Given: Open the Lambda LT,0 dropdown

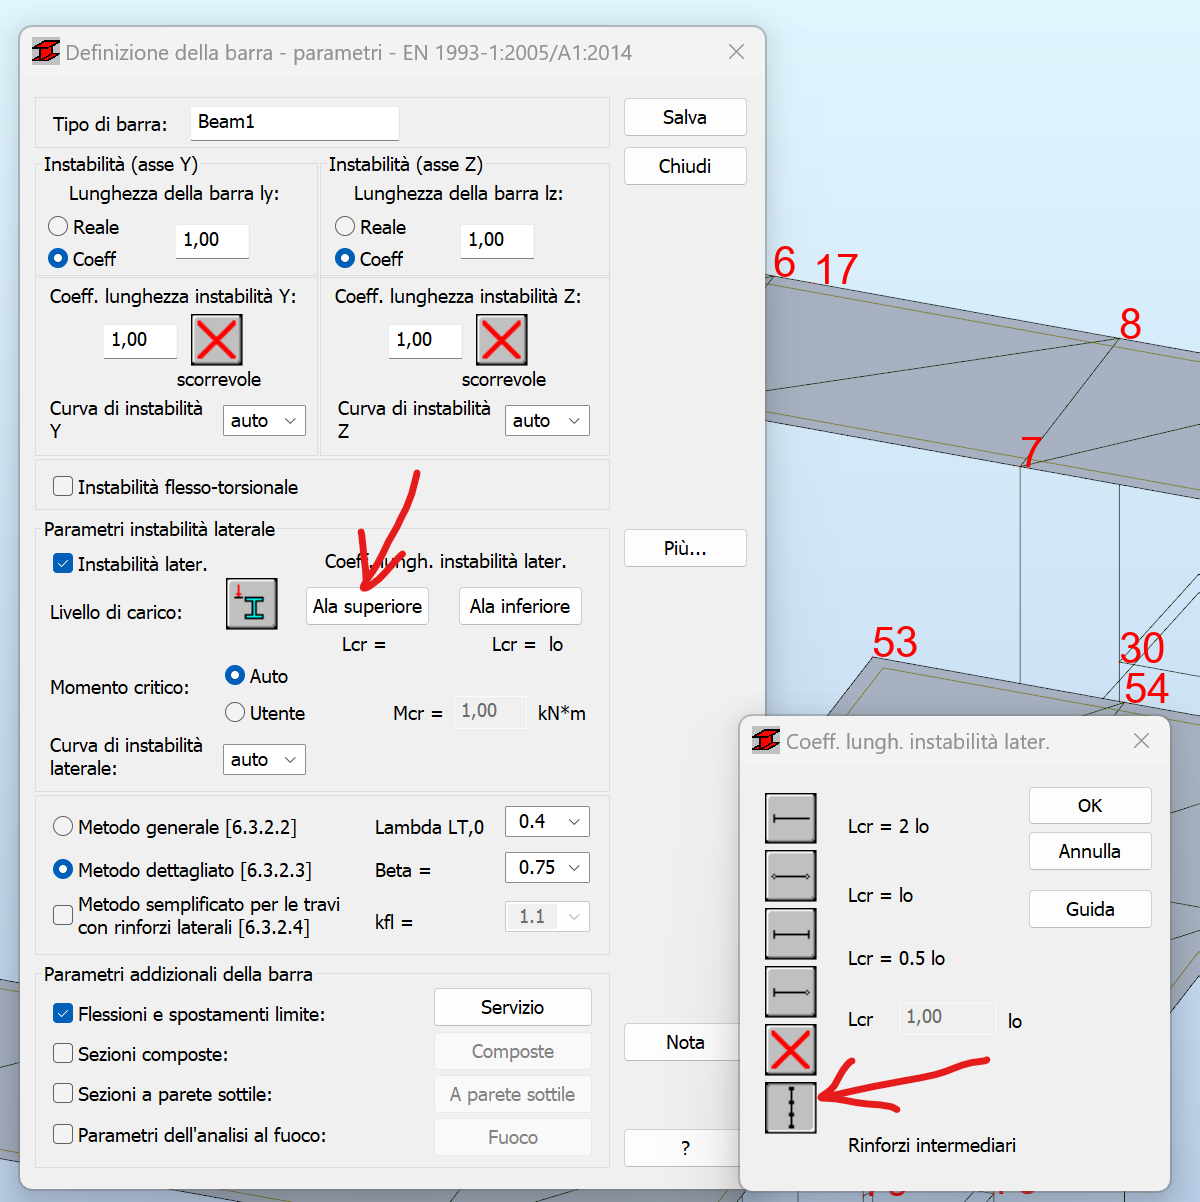Looking at the screenshot, I should pyautogui.click(x=547, y=821).
